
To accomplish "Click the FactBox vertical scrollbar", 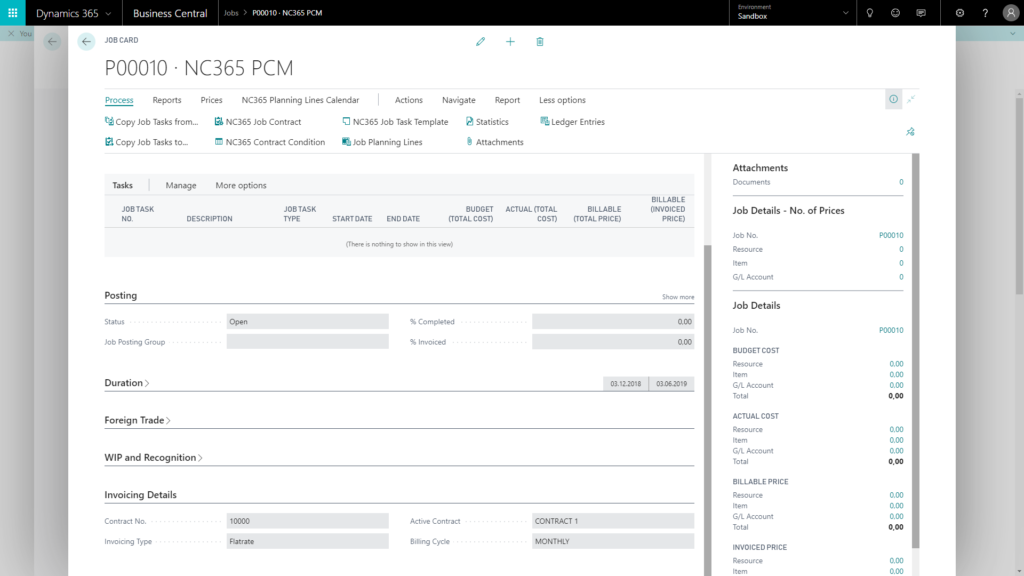I will pos(916,351).
